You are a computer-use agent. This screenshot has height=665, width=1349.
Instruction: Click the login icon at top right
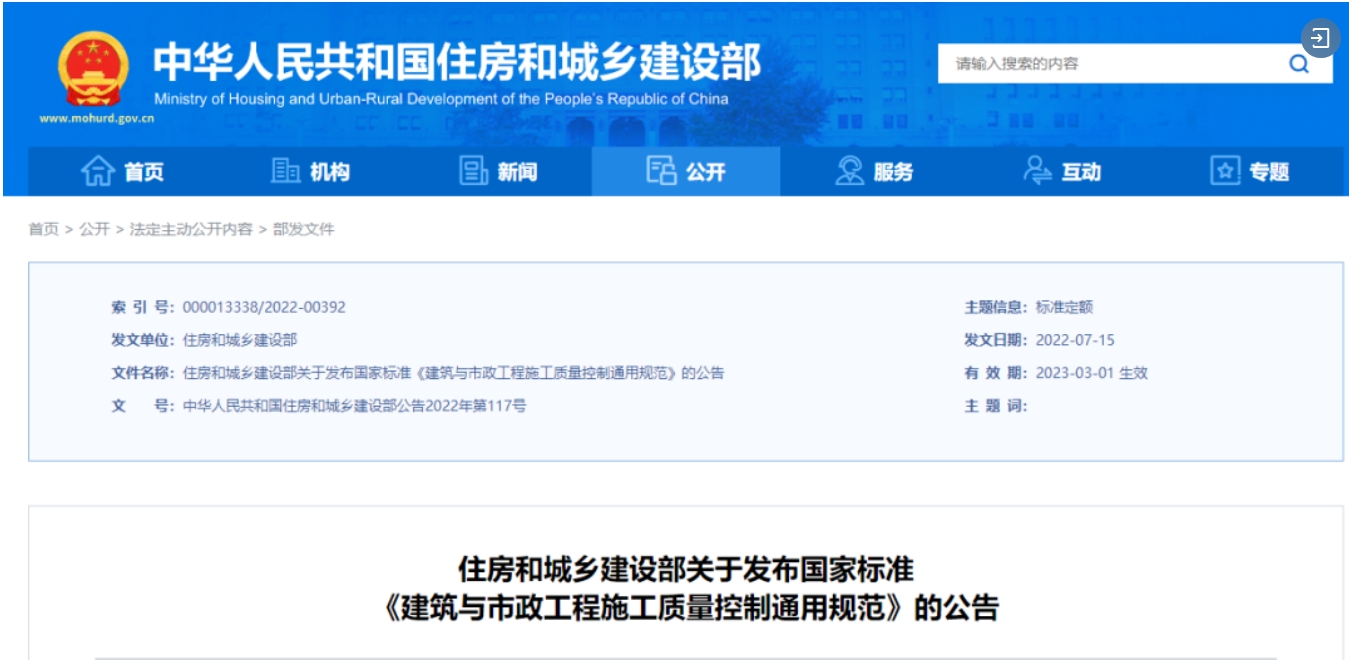click(1320, 39)
